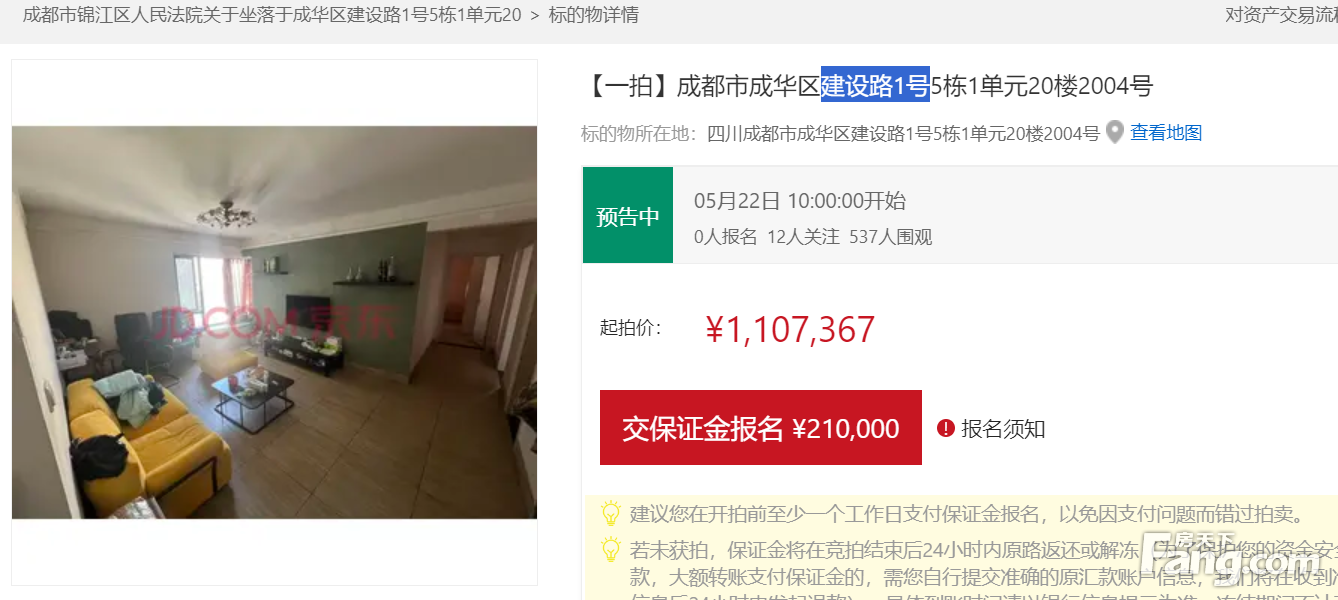The width and height of the screenshot is (1338, 600).
Task: Click the map pin location icon
Action: point(1115,132)
